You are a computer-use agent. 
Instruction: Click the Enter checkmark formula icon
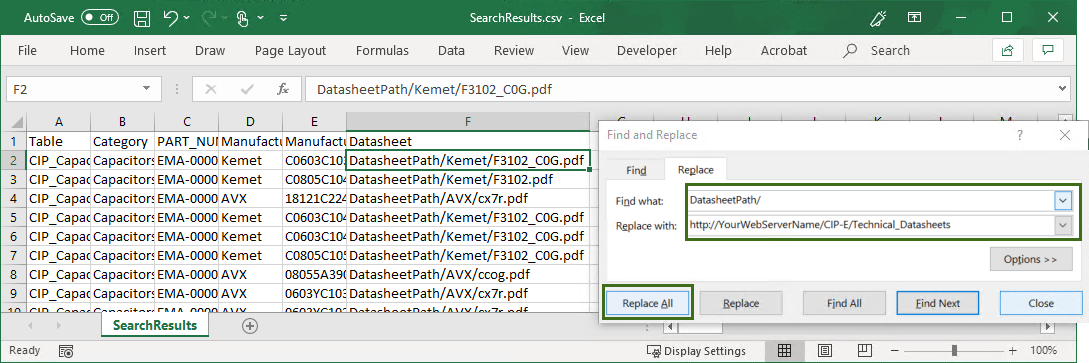pyautogui.click(x=247, y=89)
